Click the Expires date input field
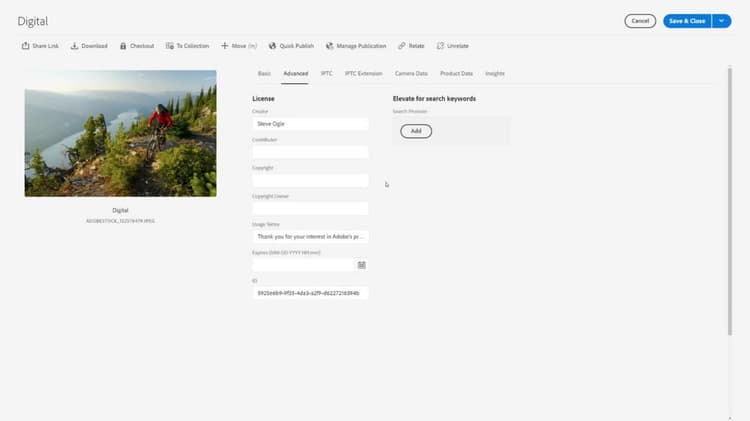The height and width of the screenshot is (421, 750). pos(303,265)
